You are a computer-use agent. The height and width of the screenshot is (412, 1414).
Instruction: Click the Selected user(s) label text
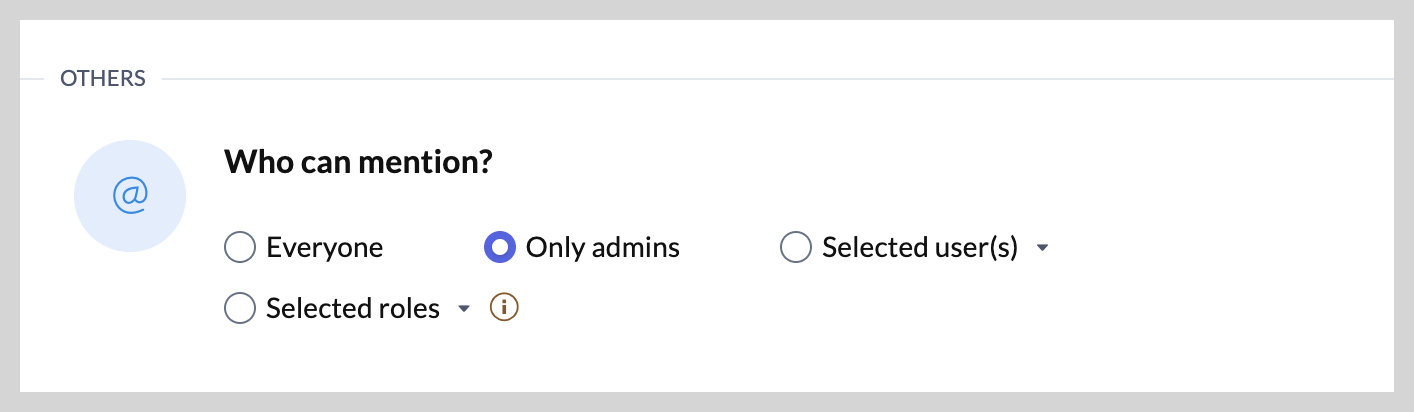pos(919,247)
